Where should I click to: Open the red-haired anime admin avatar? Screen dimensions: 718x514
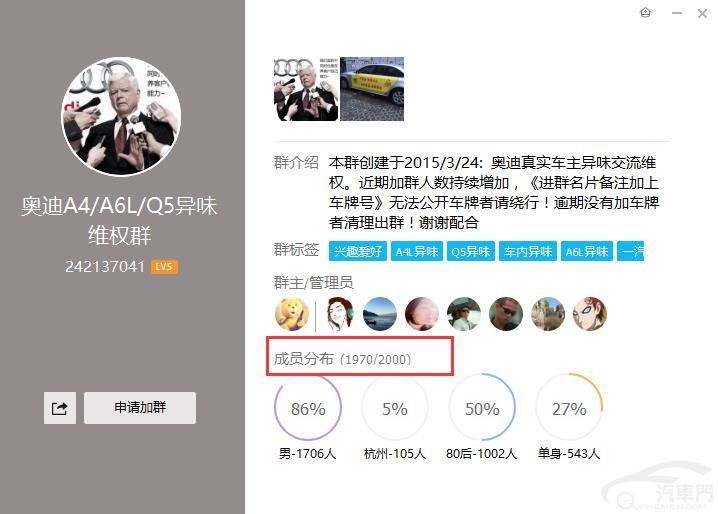pyautogui.click(x=590, y=314)
